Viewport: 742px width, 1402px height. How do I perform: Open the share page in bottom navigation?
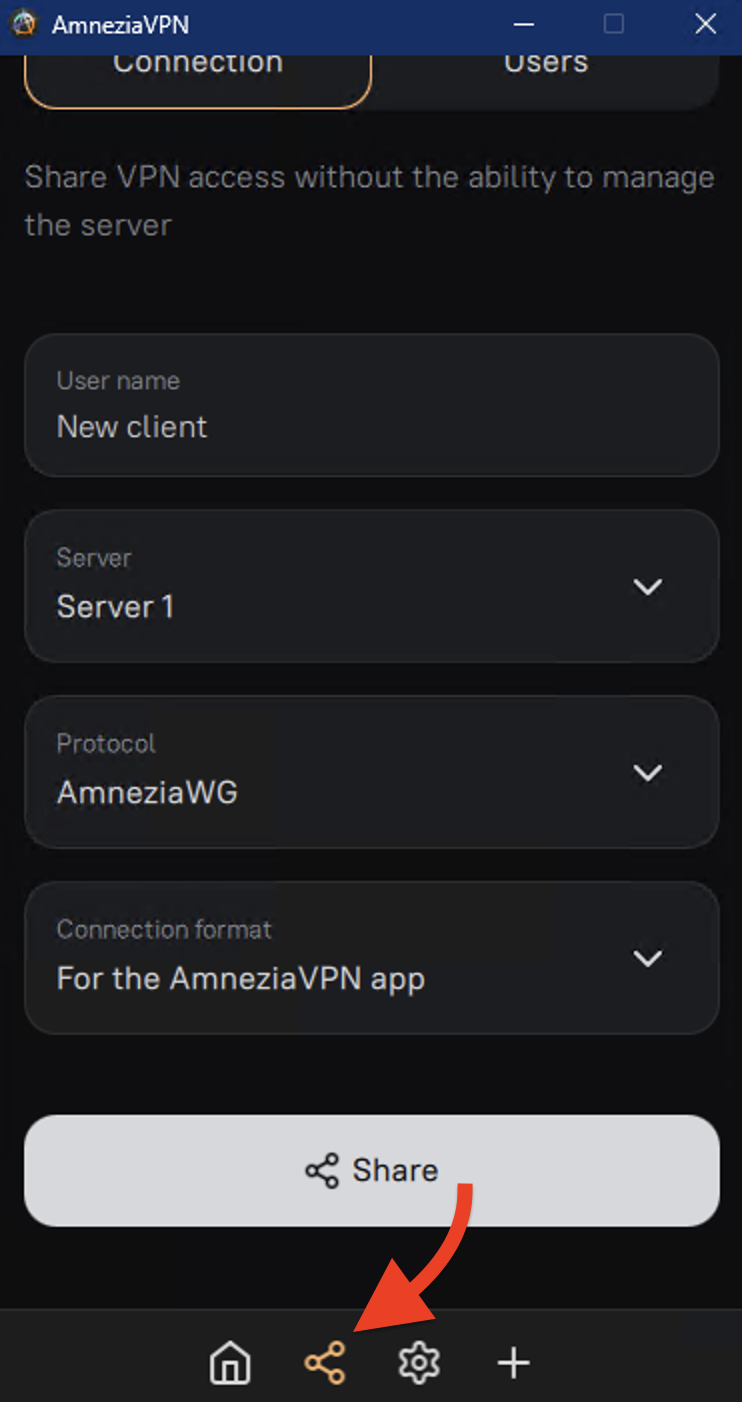tap(325, 1363)
